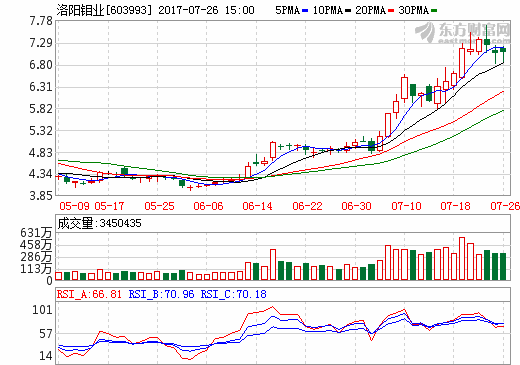Click the 成交量:3450435 volume heading

pos(100,223)
